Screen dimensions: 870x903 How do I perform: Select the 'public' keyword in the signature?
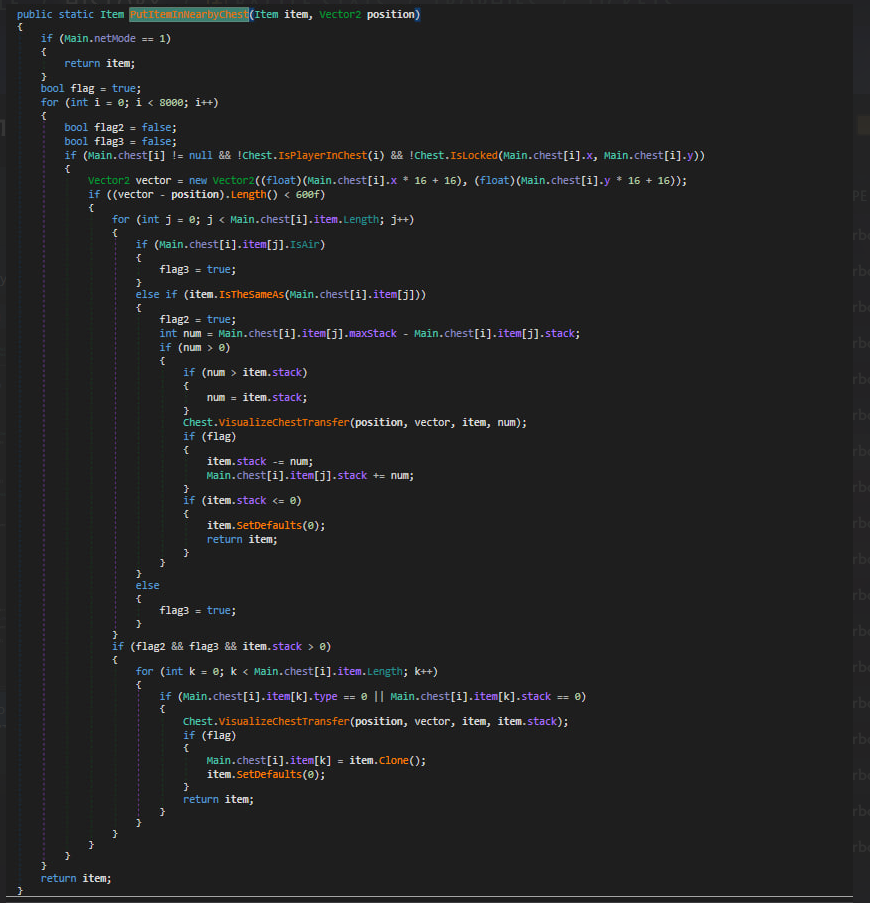[35, 14]
